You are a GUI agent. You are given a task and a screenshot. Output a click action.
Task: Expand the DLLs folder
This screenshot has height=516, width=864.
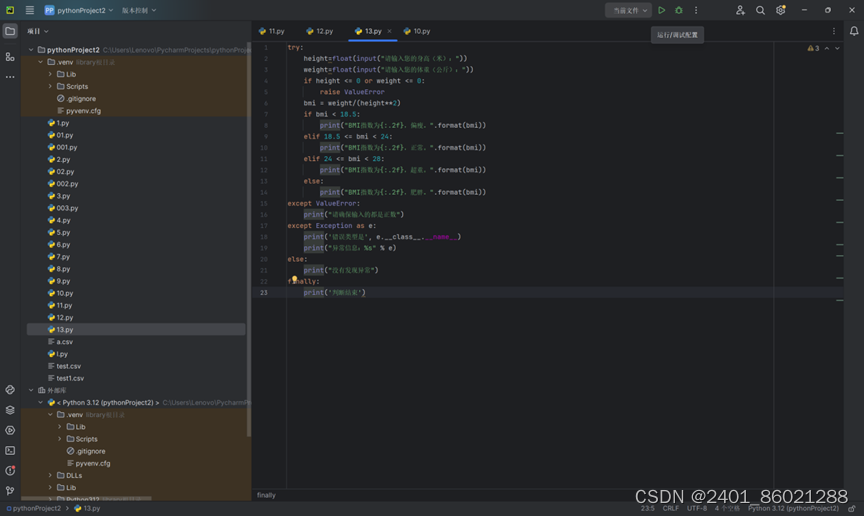coord(50,475)
